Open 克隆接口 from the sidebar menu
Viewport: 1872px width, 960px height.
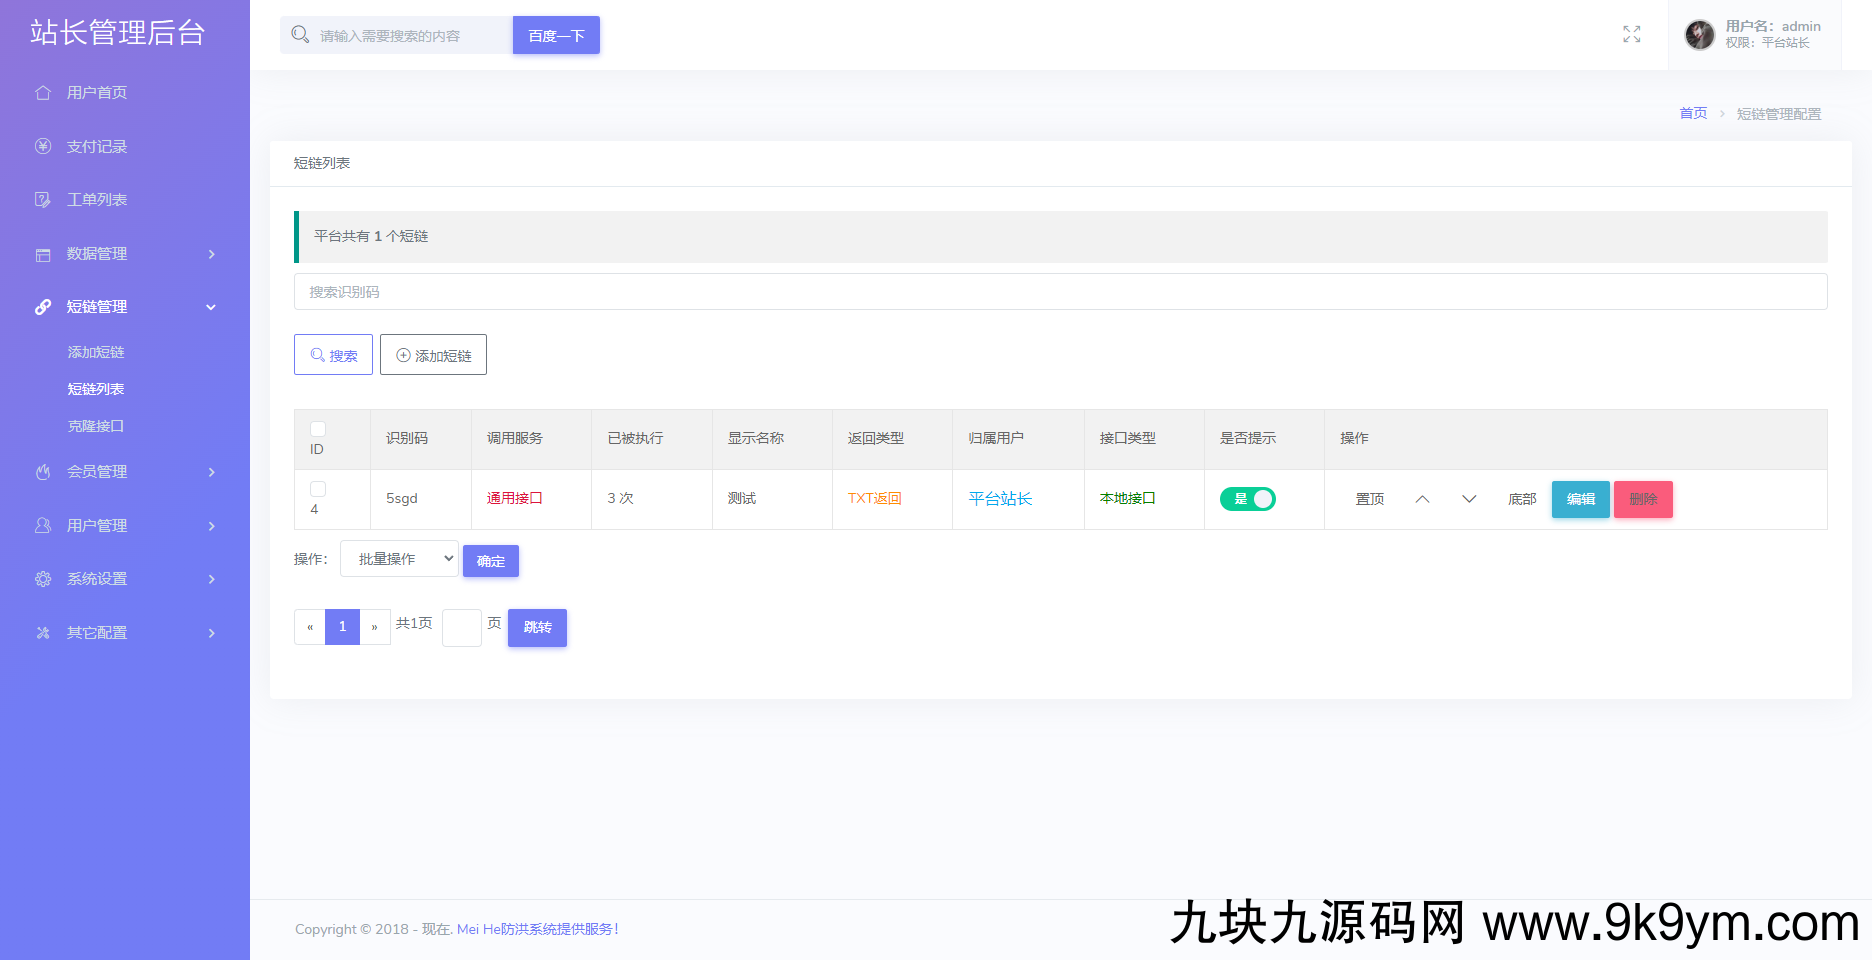tap(96, 425)
